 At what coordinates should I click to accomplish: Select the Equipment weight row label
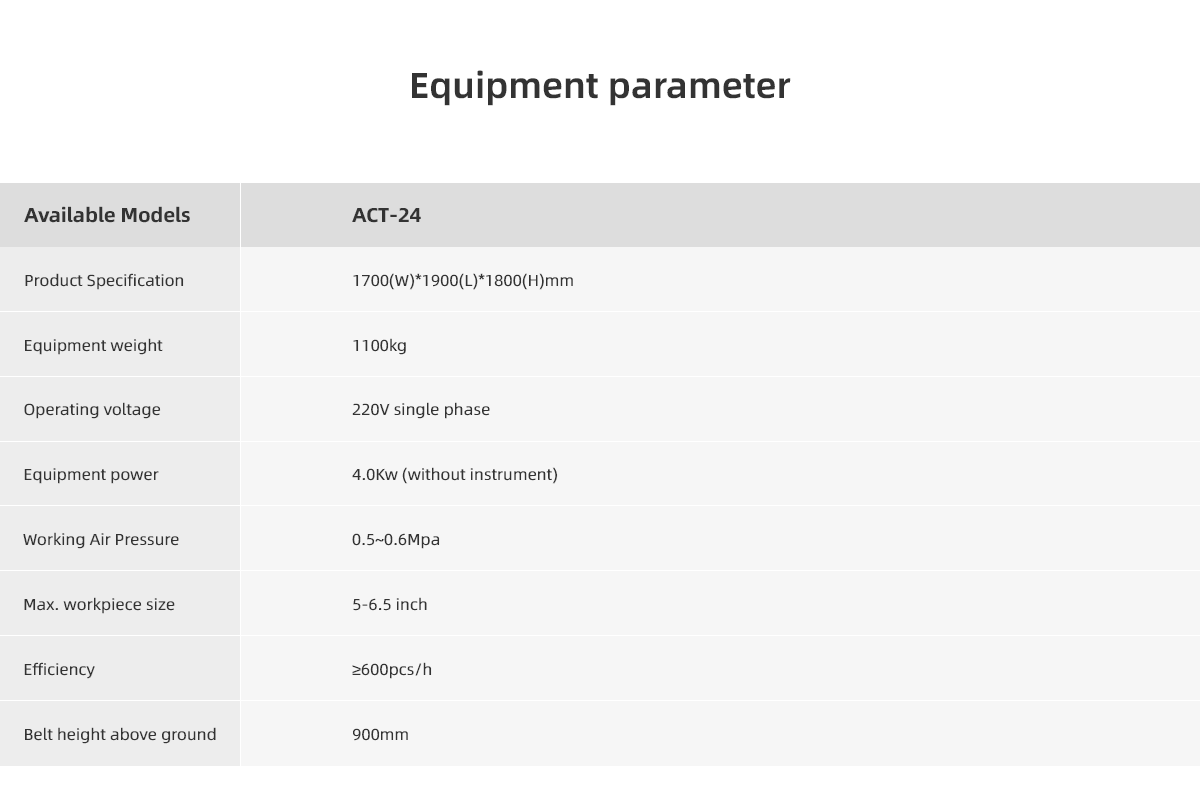pos(93,345)
